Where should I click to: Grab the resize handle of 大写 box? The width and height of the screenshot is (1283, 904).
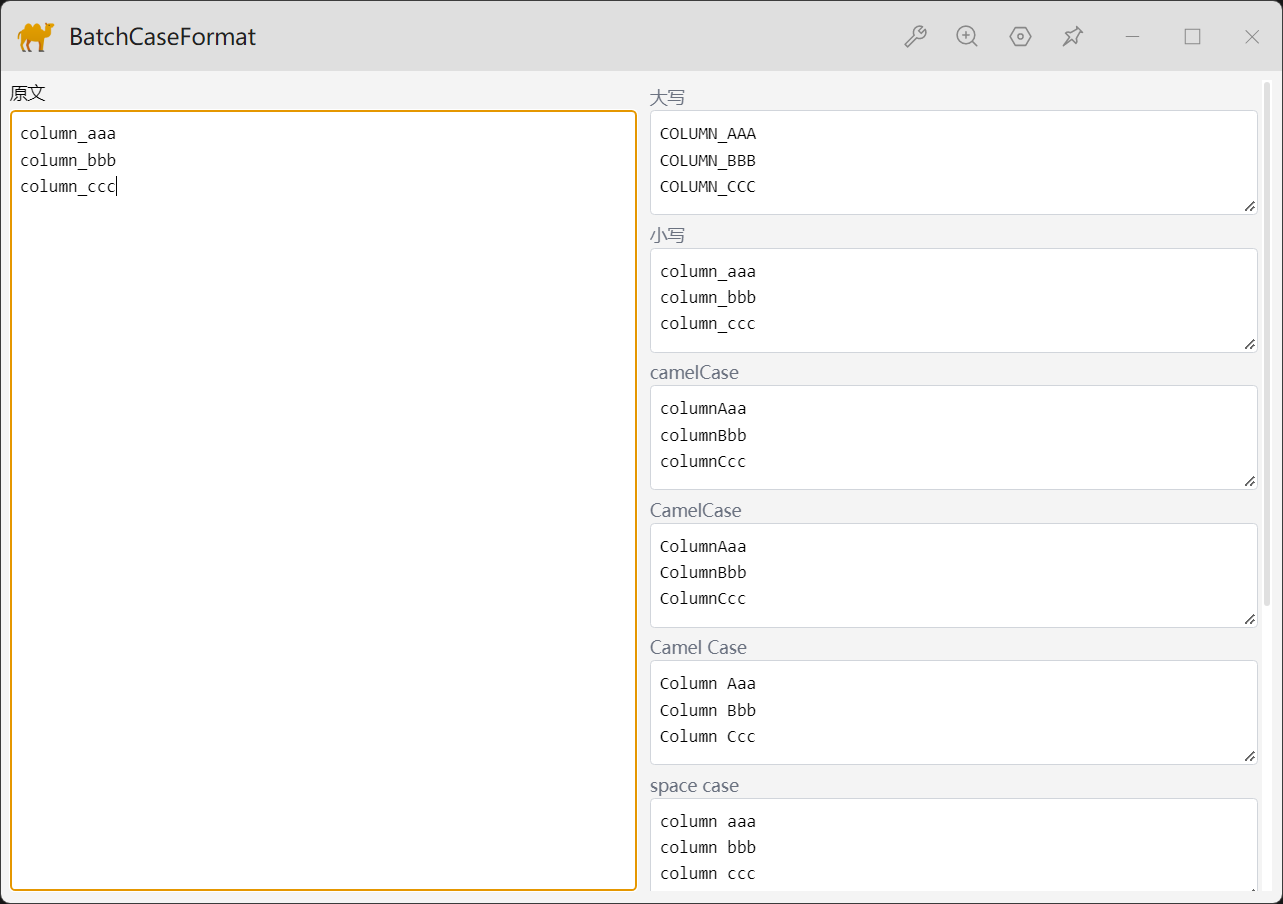click(1249, 206)
